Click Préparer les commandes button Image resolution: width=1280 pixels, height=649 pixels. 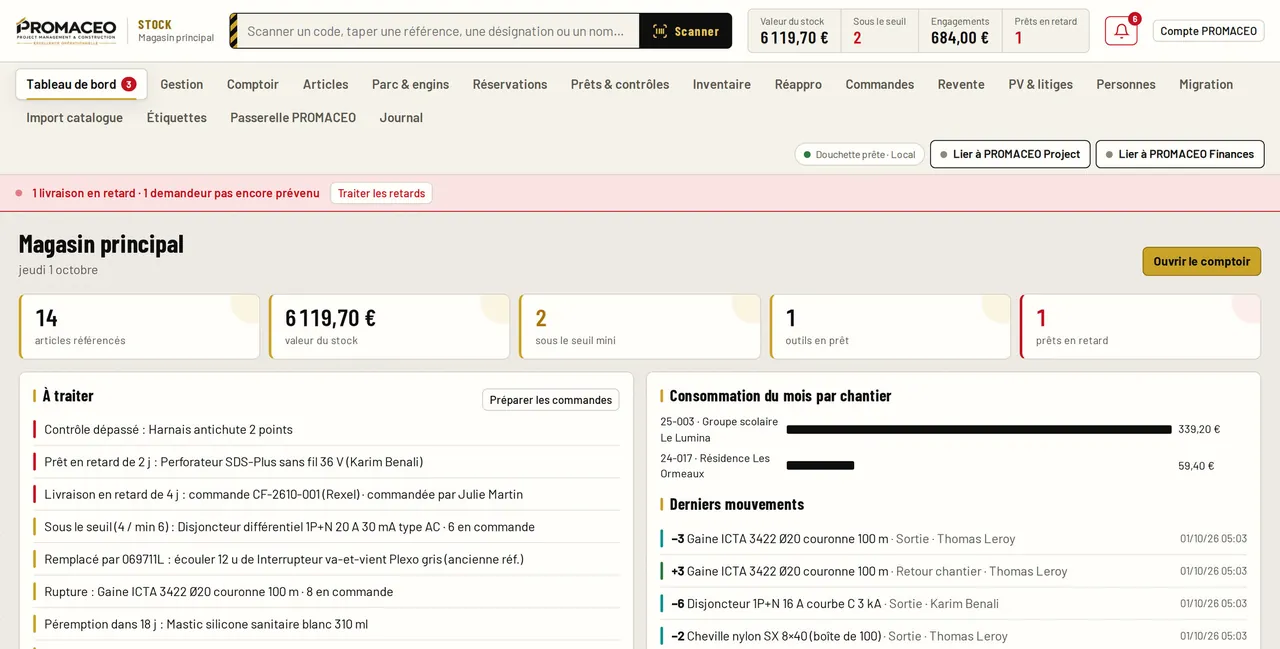(x=551, y=400)
